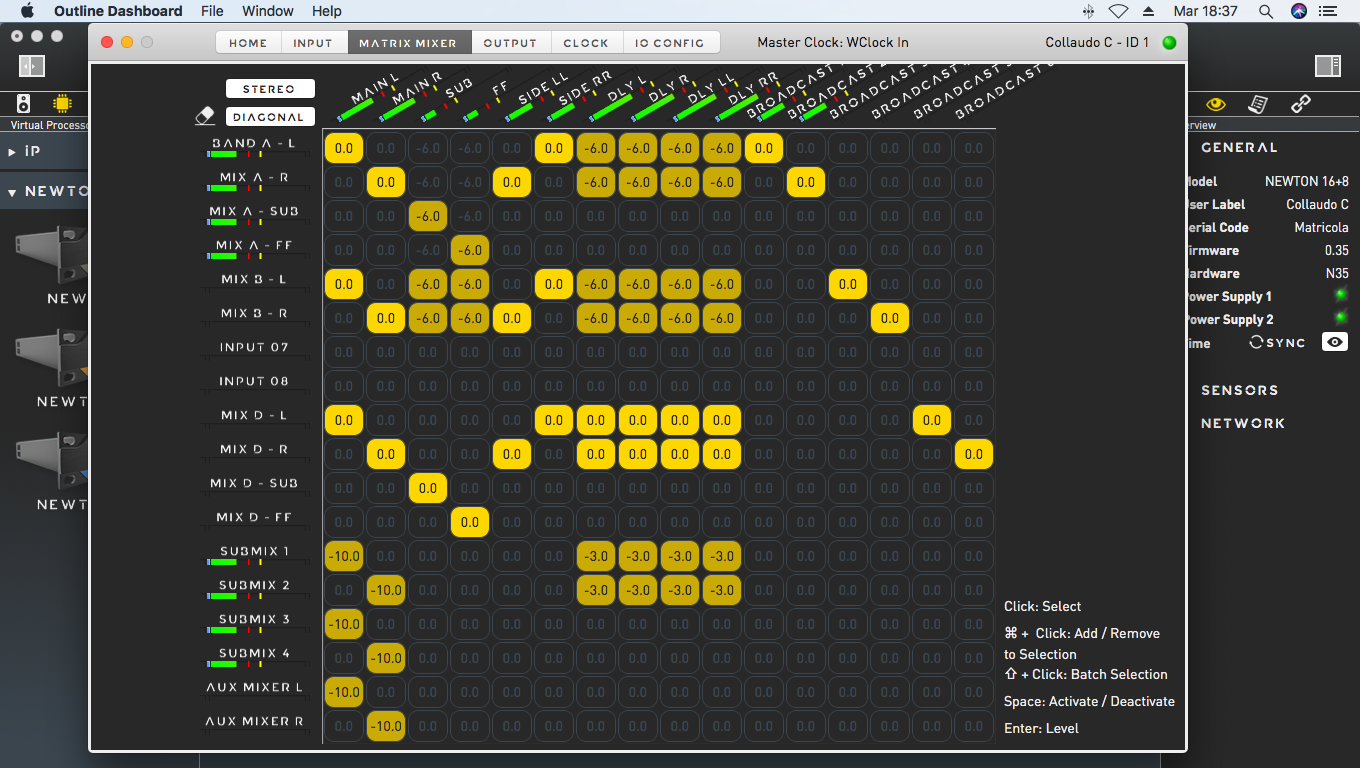Screen dimensions: 1360x768
Task: Toggle MIX A - FF to FF cell
Action: pyautogui.click(x=470, y=250)
